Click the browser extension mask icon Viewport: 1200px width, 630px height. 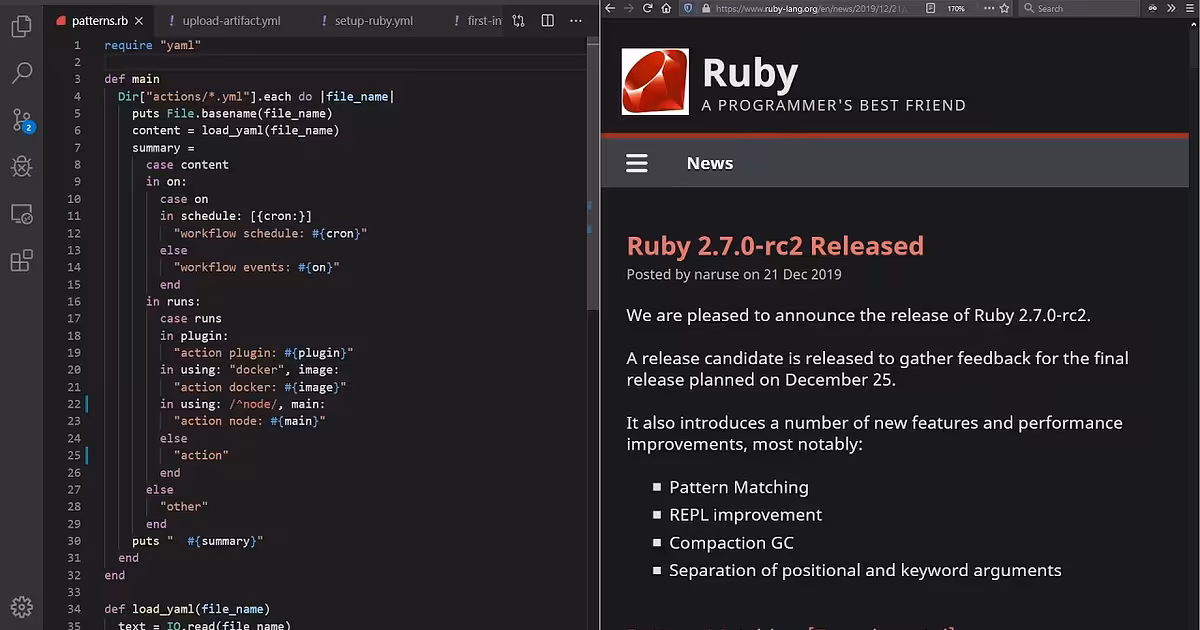tap(1153, 8)
